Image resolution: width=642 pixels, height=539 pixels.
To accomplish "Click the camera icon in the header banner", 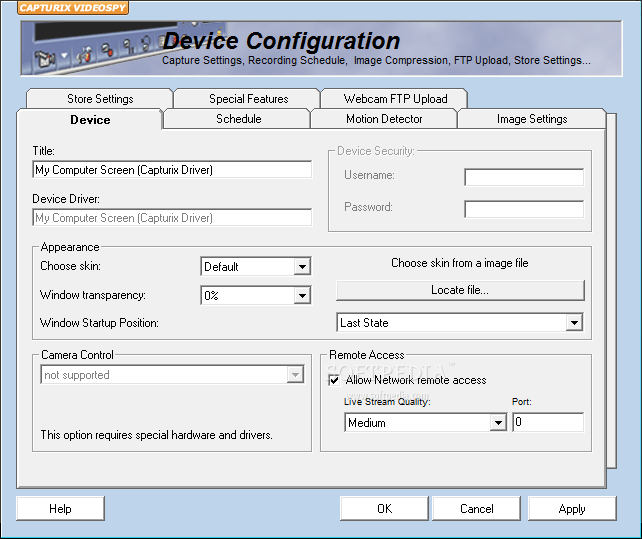I will pyautogui.click(x=45, y=58).
